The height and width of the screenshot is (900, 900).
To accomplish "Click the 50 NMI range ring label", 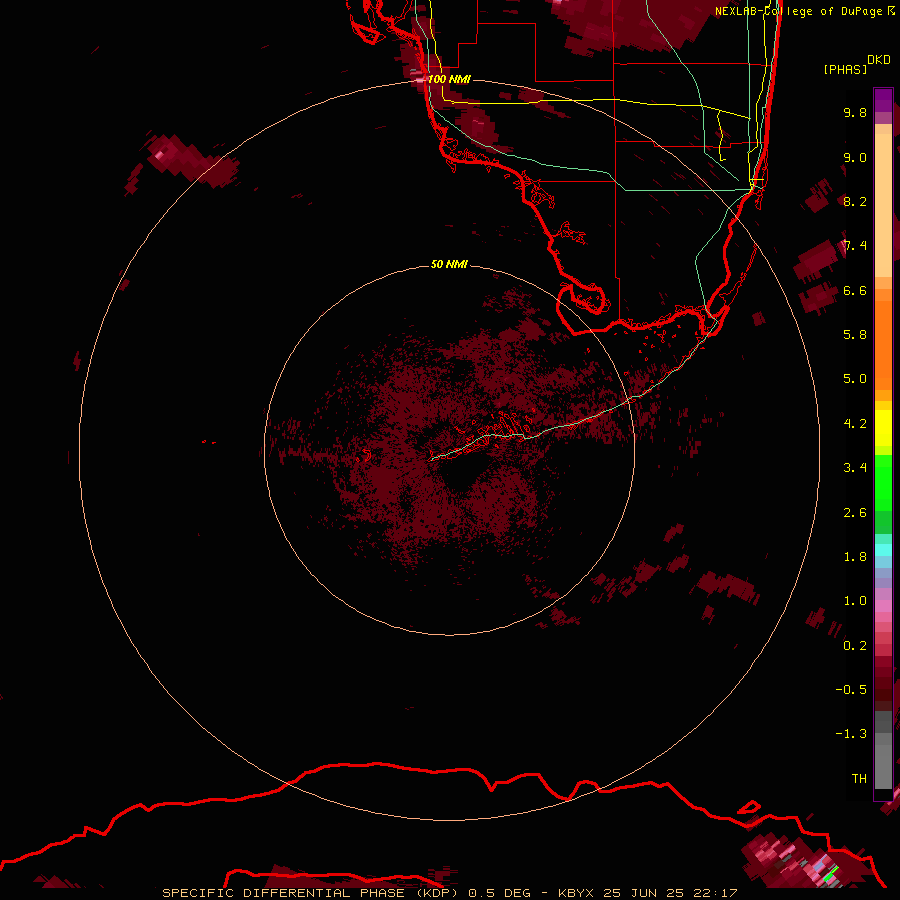I will [x=449, y=264].
